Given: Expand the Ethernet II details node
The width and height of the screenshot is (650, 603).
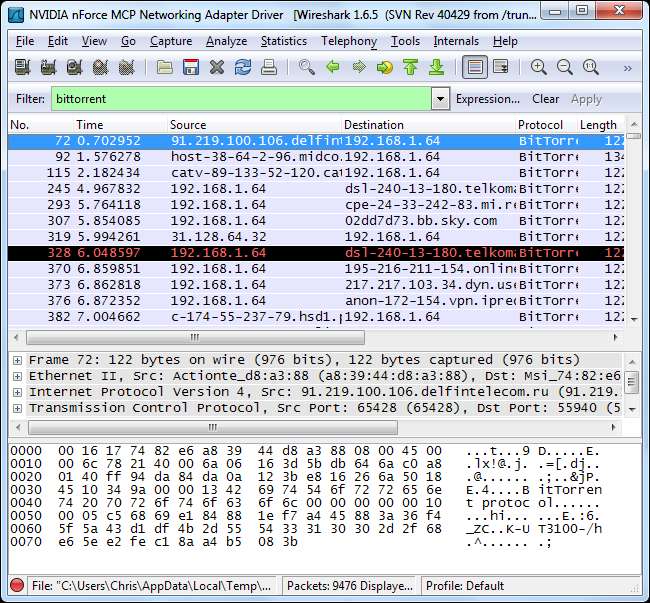Looking at the screenshot, I should click(x=17, y=376).
